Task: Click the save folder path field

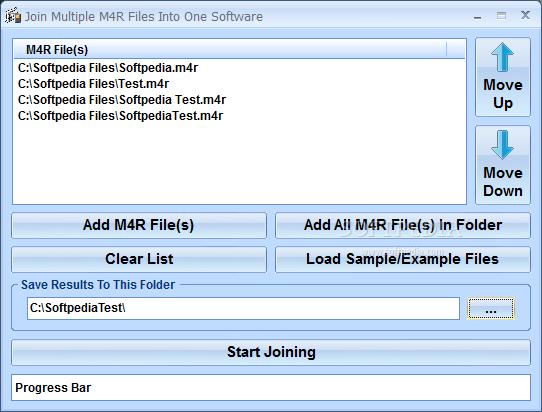Action: click(243, 308)
